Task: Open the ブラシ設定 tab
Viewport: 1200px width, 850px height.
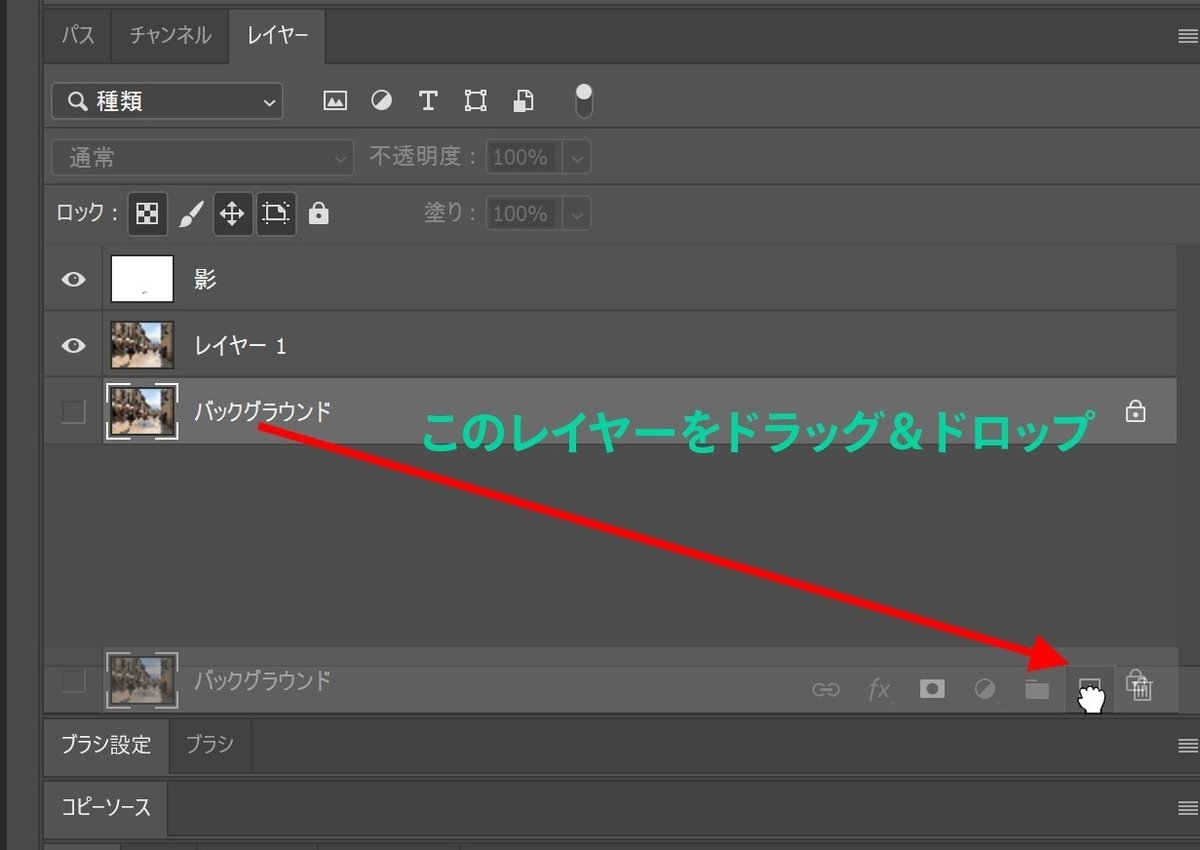Action: click(106, 744)
